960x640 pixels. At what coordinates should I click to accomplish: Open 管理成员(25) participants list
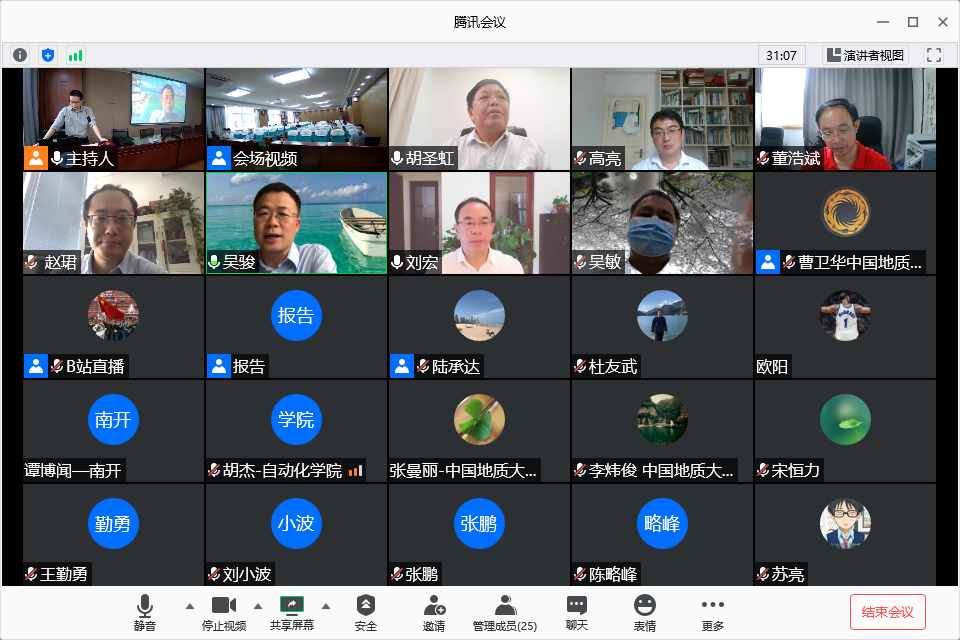505,612
